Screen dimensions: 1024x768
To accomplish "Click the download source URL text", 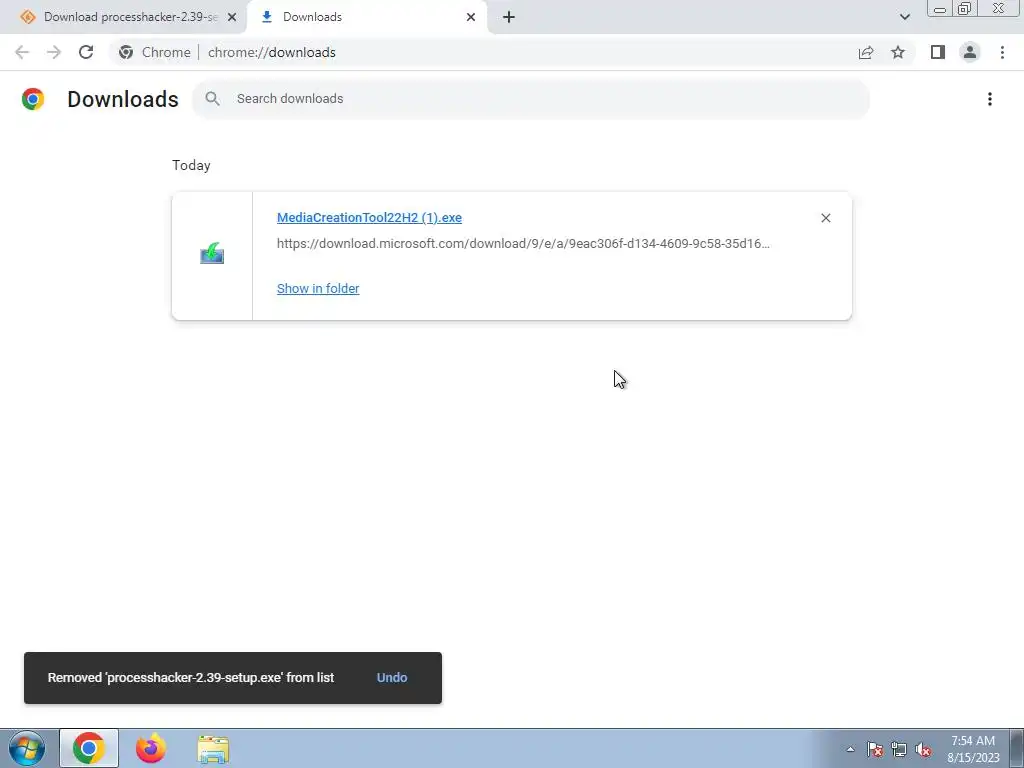I will (523, 244).
